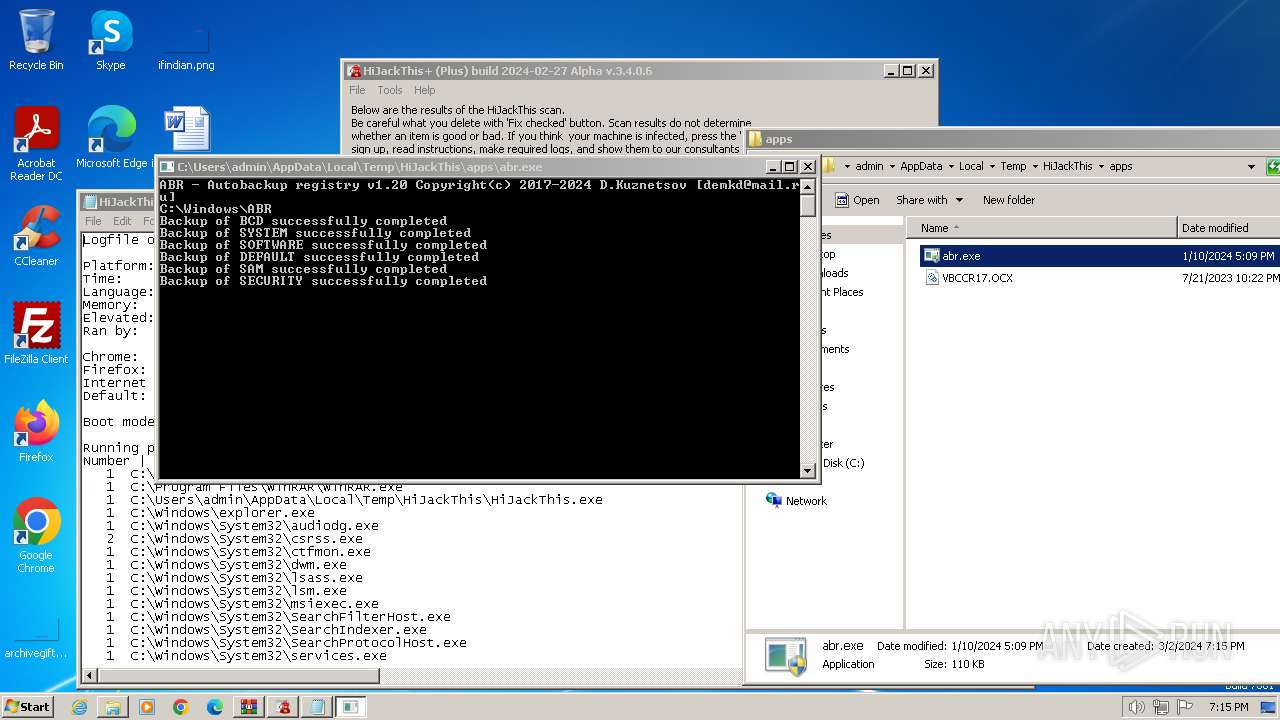Open Windows Explorer taskbar button

(113, 707)
